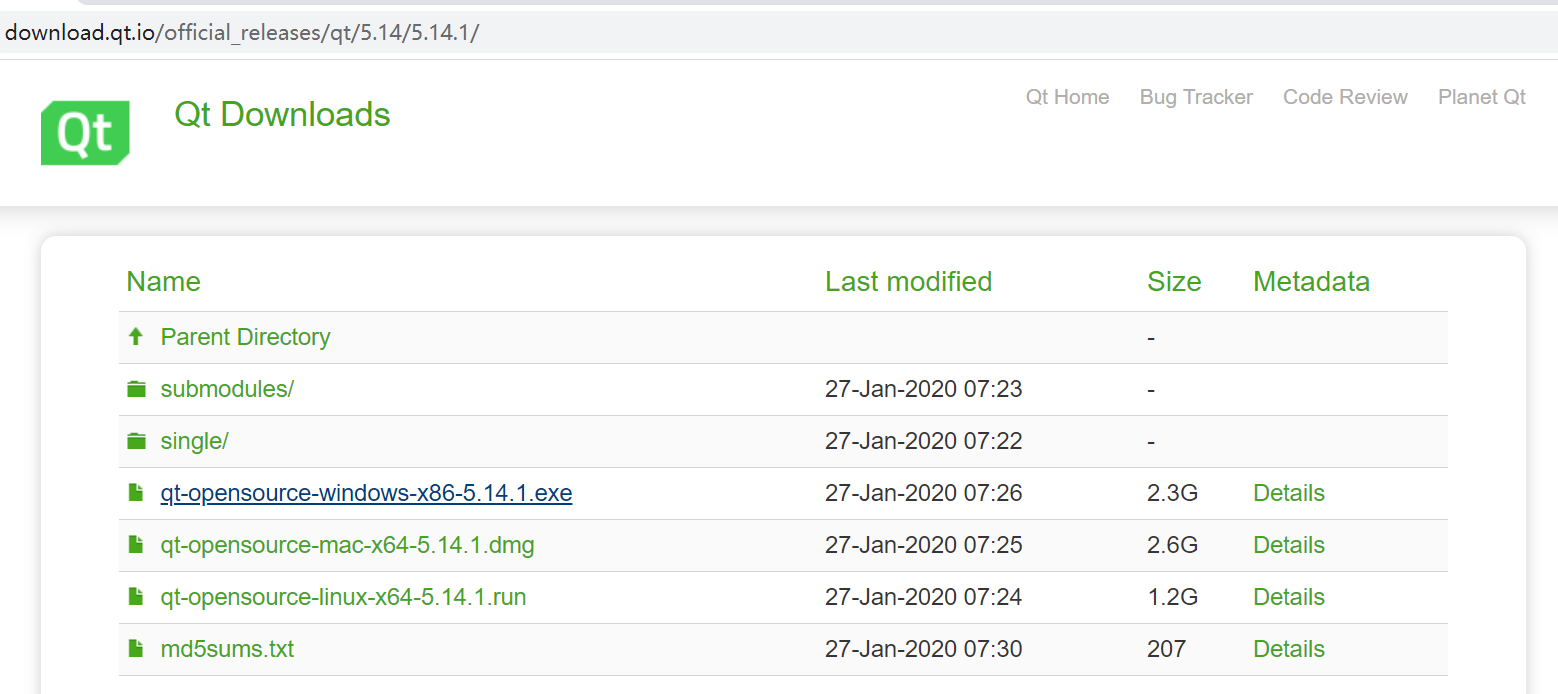
Task: Download qt-opensource-mac-x64-5.14.1.dmg
Action: click(x=347, y=545)
